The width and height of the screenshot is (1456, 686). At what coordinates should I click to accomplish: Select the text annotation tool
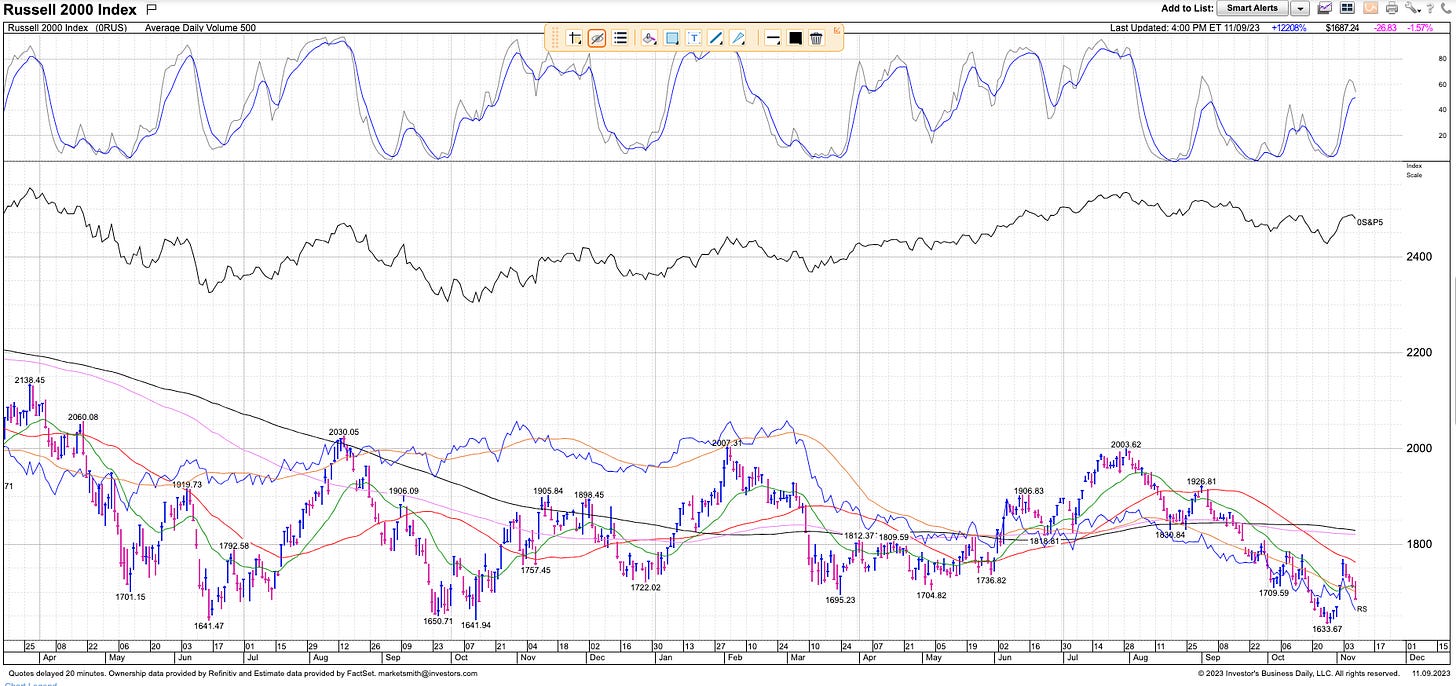[x=694, y=38]
